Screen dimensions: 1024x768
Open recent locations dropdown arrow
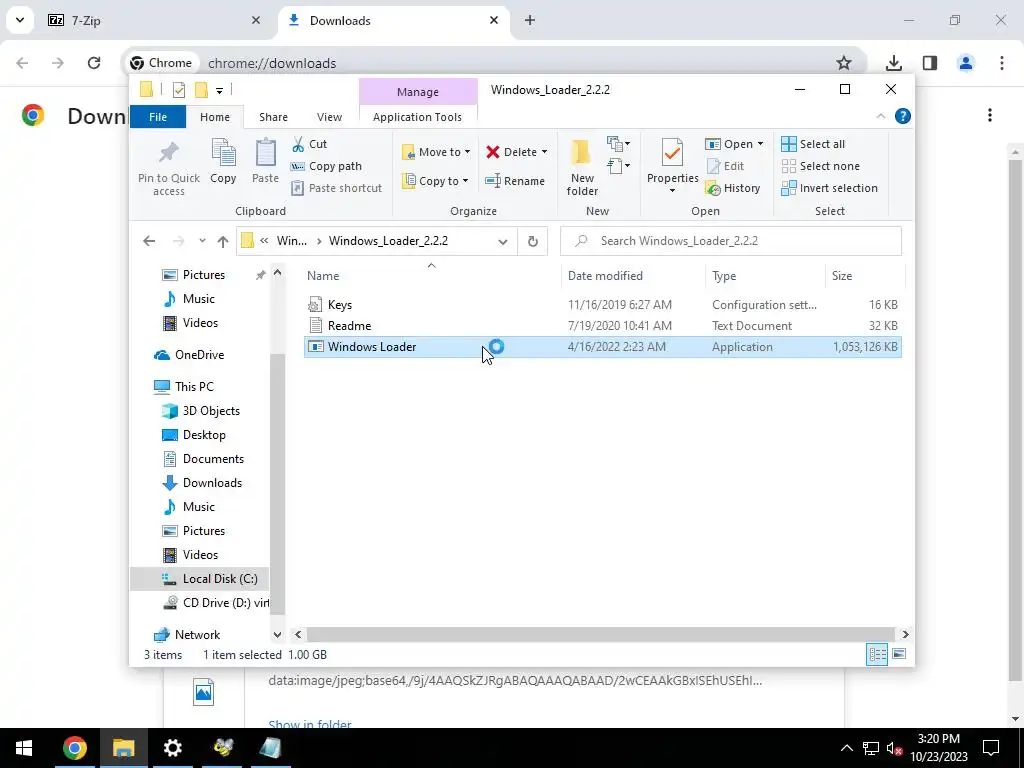202,241
